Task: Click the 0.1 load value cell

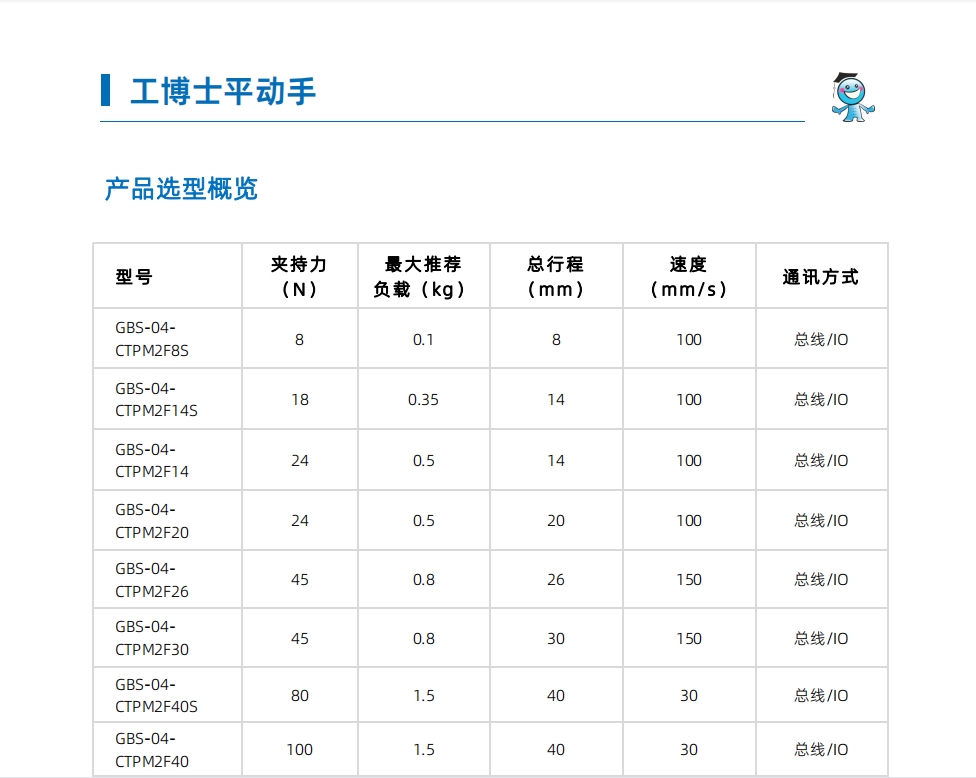Action: click(x=423, y=339)
